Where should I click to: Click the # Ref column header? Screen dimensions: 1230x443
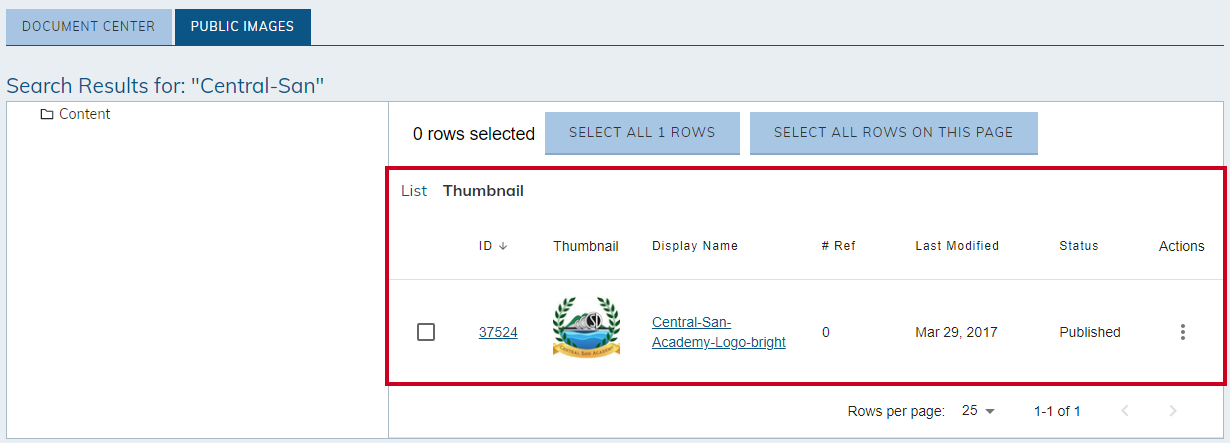coord(838,246)
